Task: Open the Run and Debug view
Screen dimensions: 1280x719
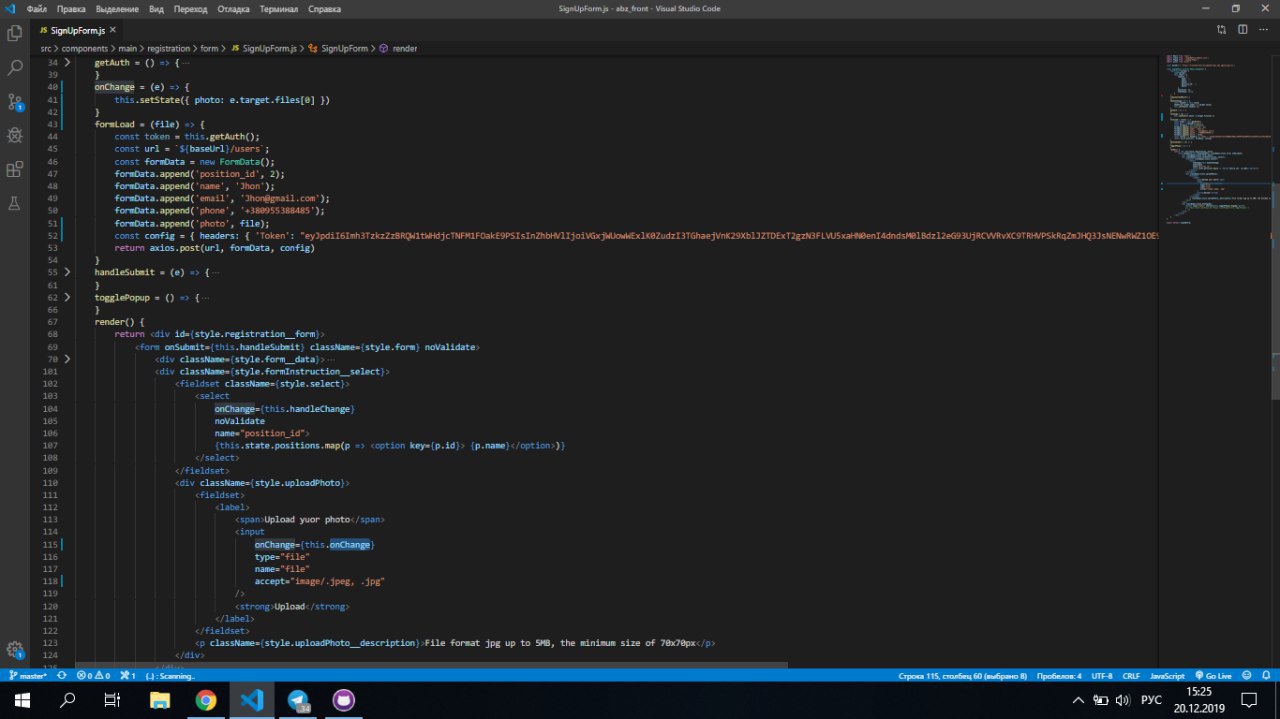Action: pos(15,135)
